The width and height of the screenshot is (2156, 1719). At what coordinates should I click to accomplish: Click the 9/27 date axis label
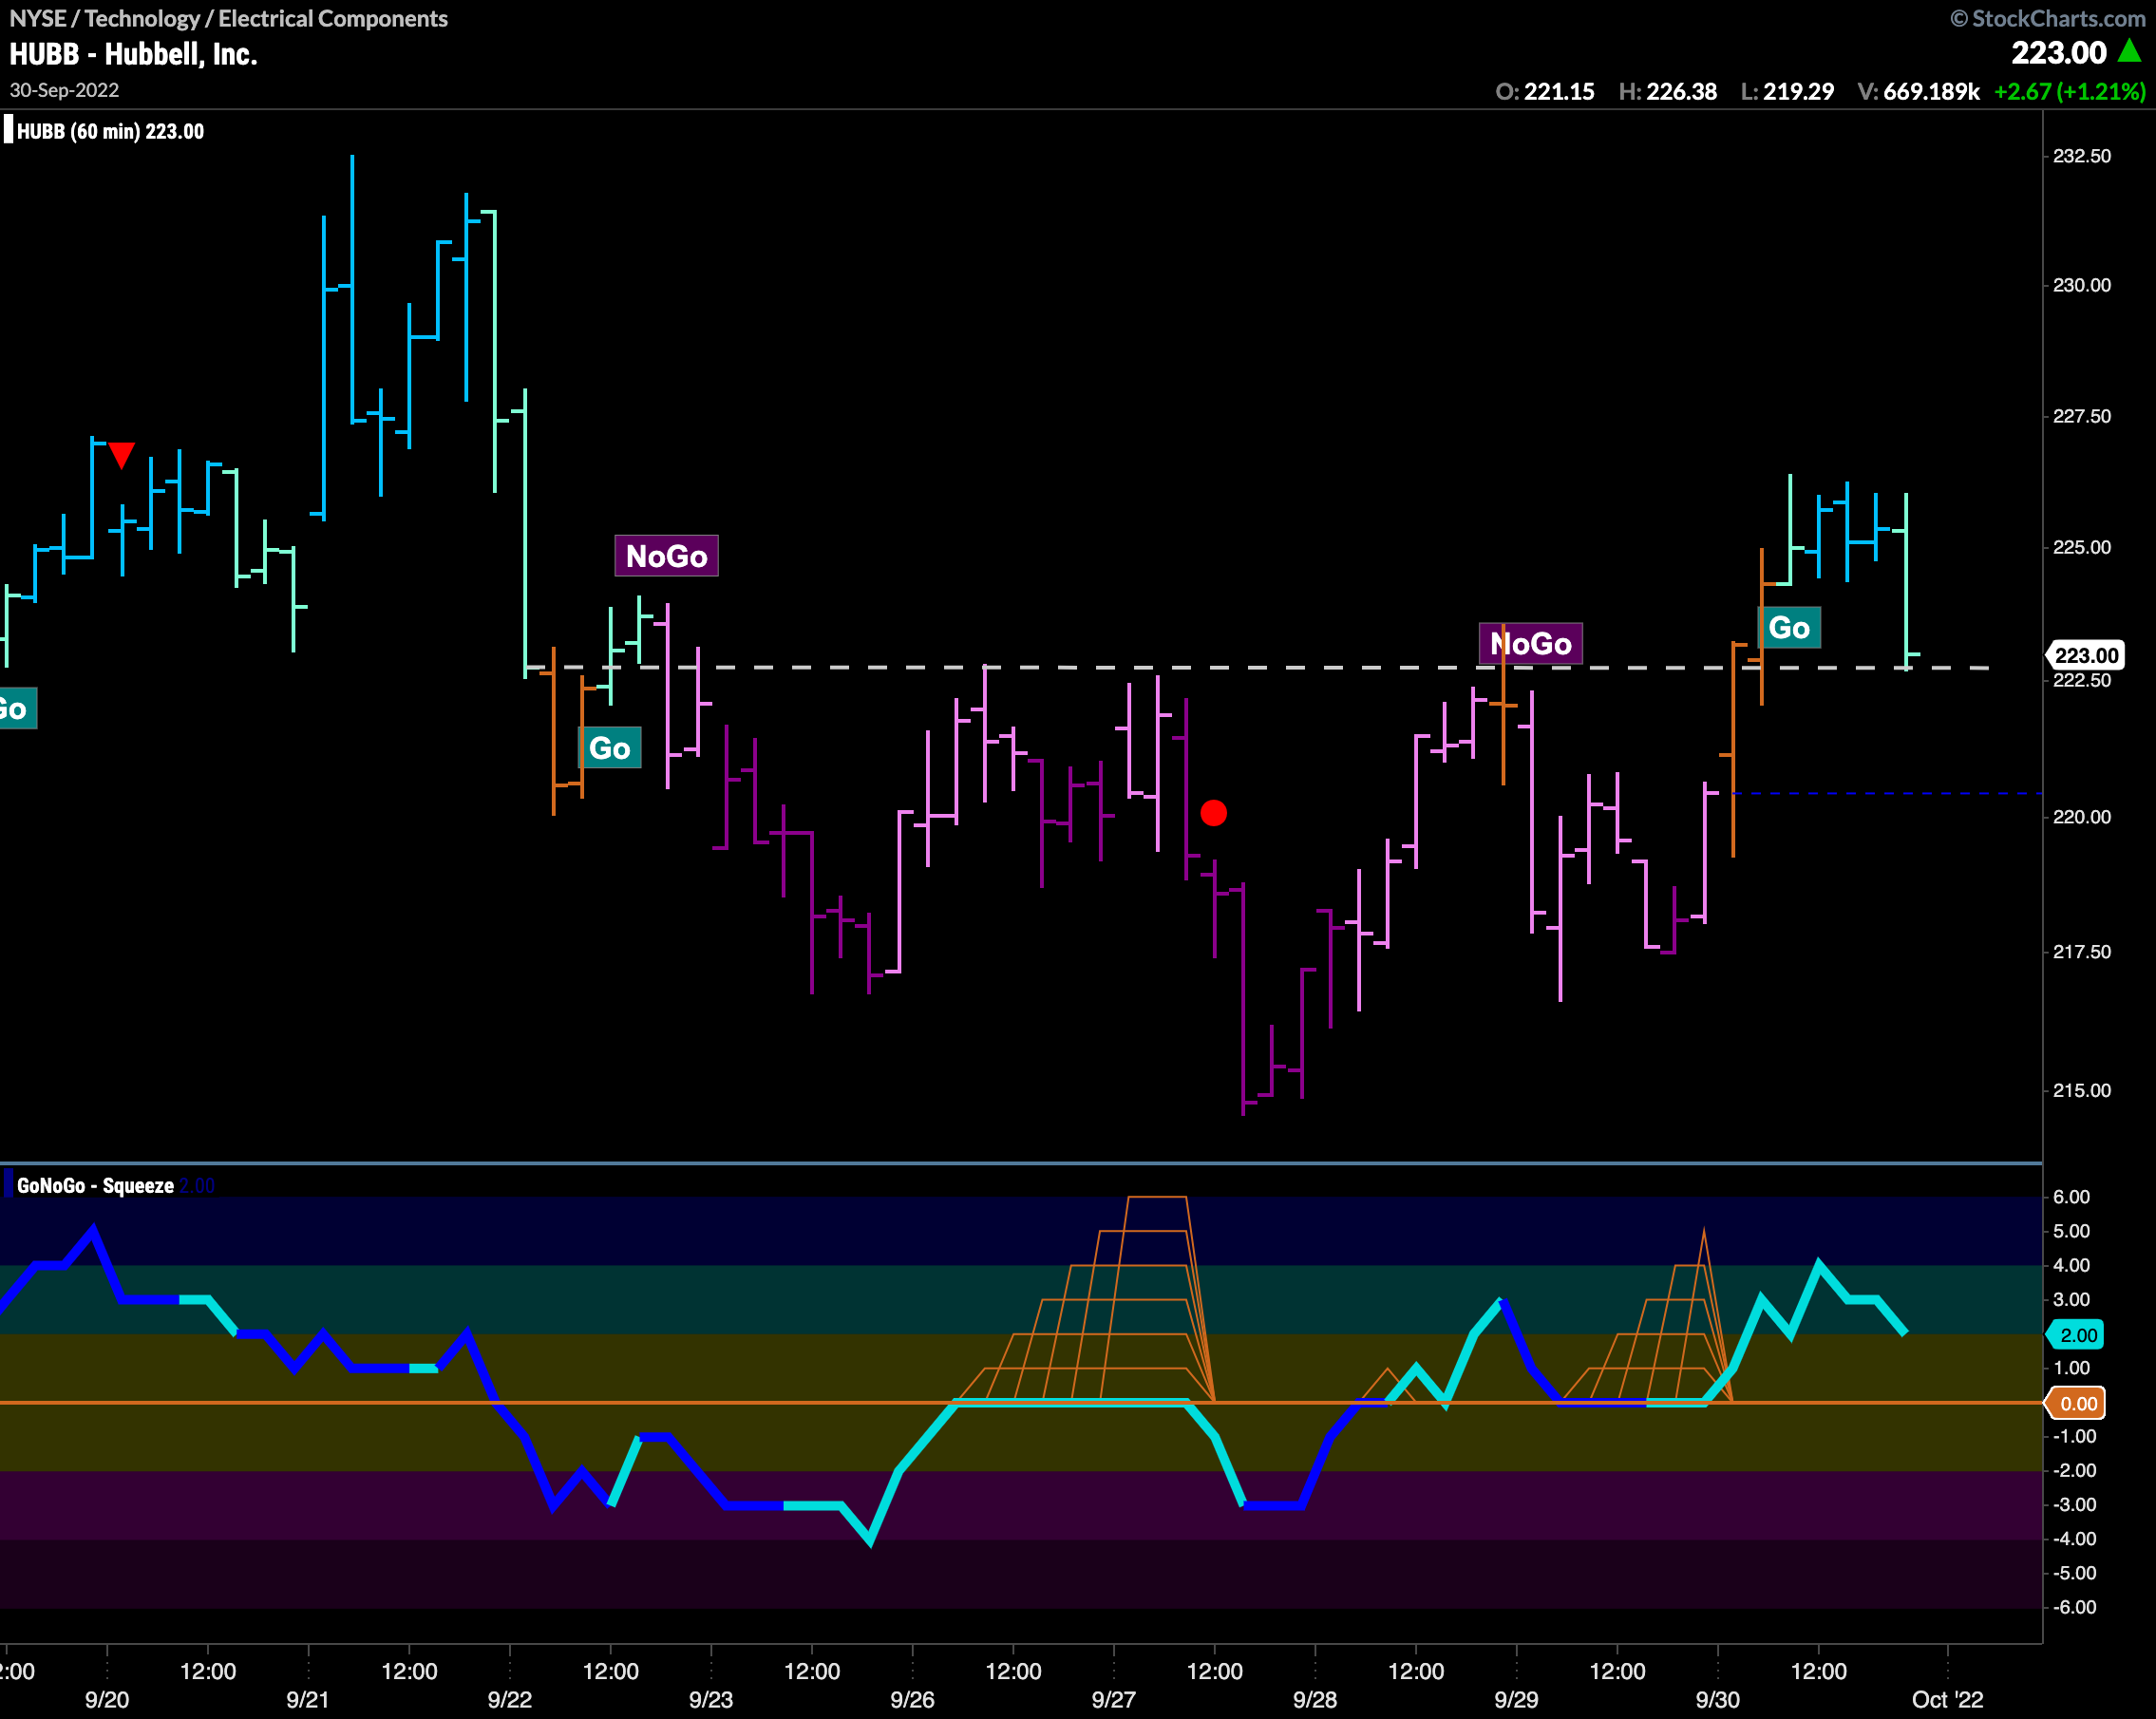(1114, 1699)
